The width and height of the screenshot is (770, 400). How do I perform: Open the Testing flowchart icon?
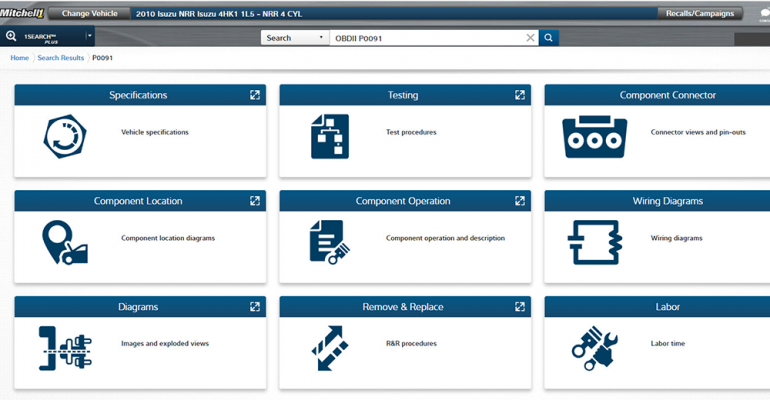(x=329, y=137)
